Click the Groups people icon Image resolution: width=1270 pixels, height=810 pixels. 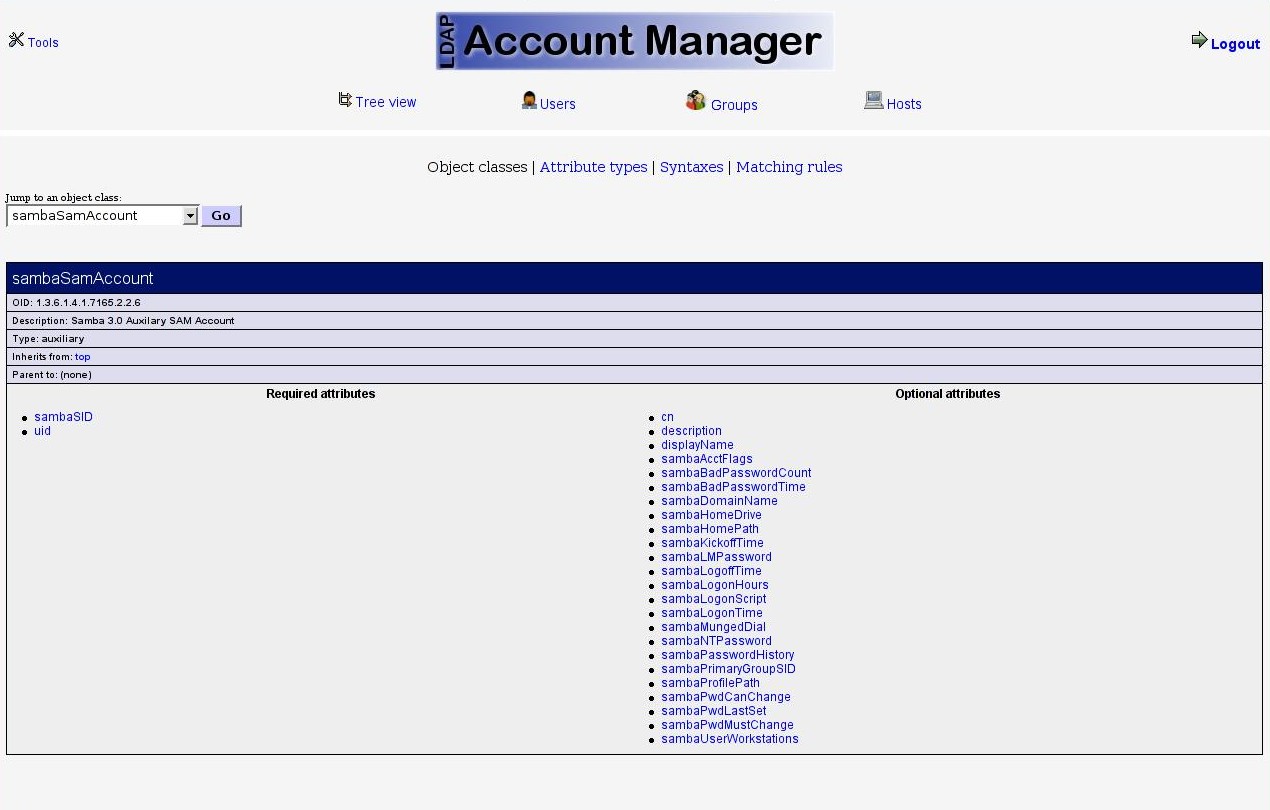pyautogui.click(x=696, y=100)
